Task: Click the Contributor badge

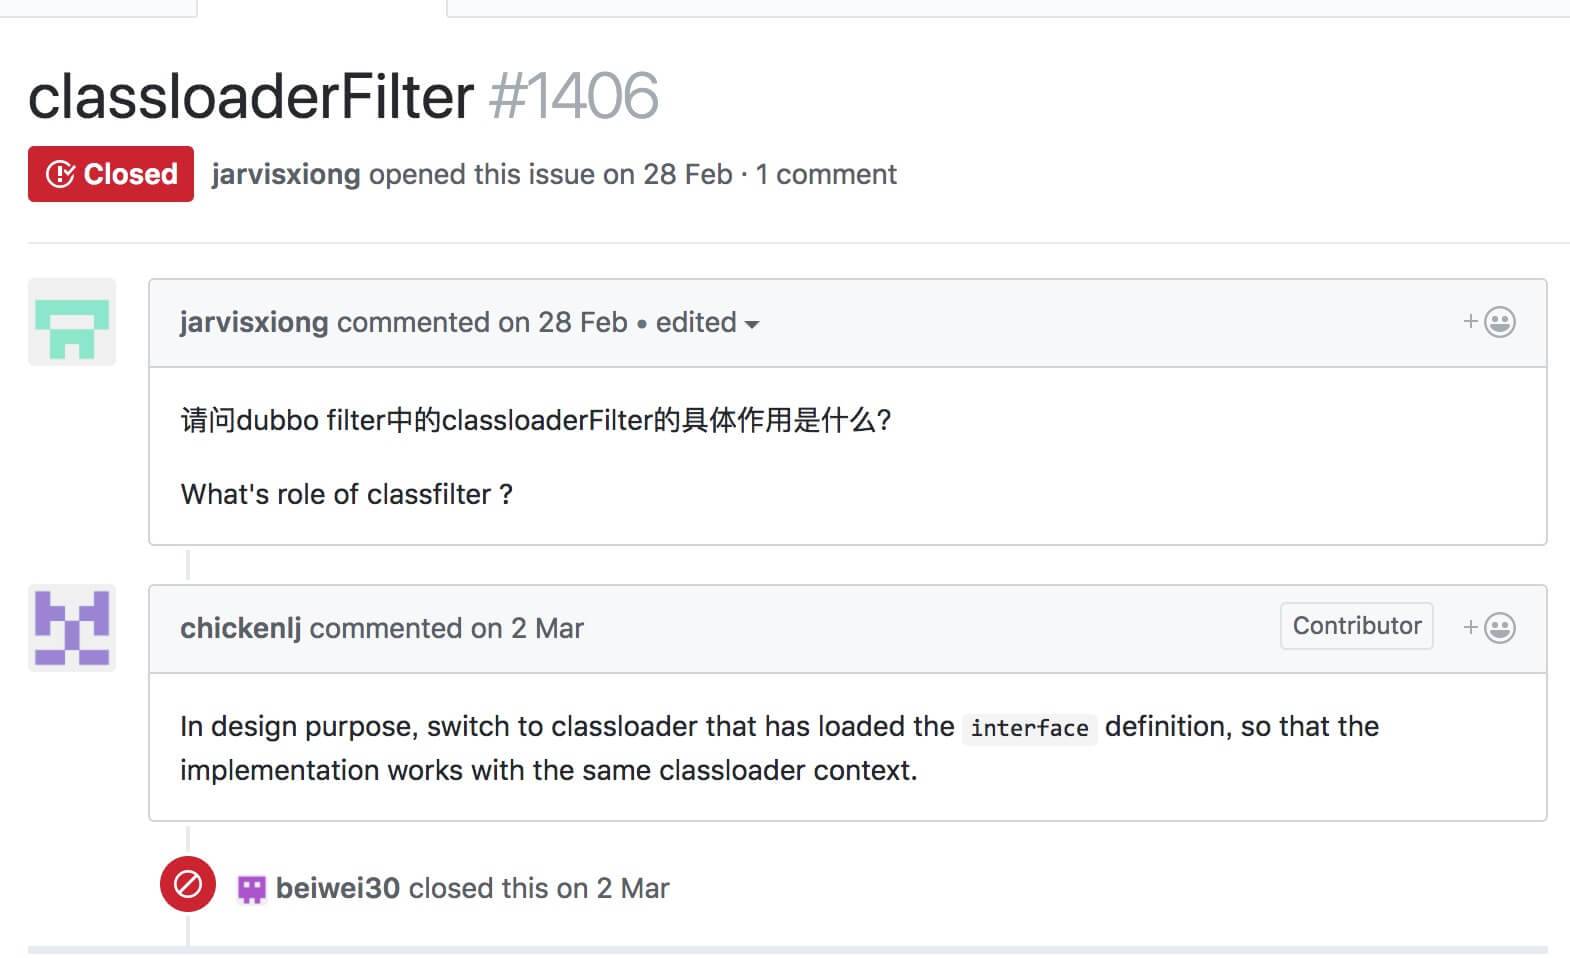Action: tap(1356, 626)
